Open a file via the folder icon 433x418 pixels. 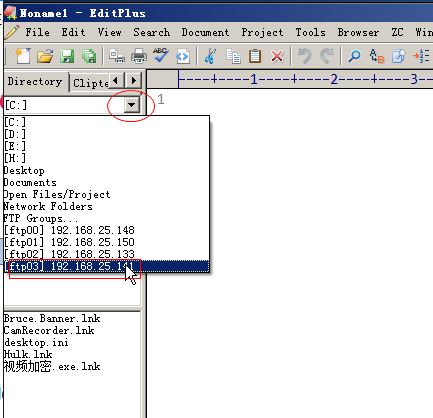pyautogui.click(x=45, y=56)
